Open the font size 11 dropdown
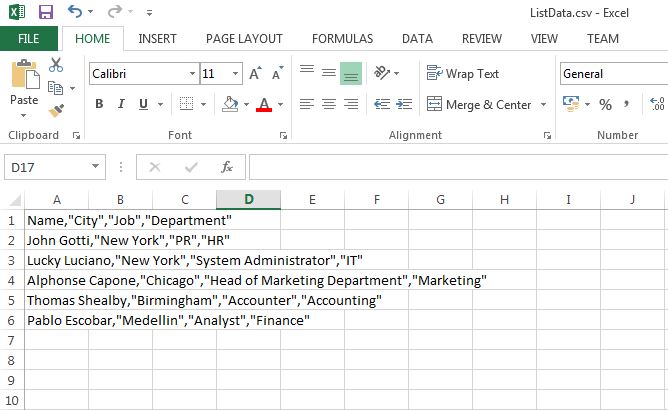 point(235,74)
